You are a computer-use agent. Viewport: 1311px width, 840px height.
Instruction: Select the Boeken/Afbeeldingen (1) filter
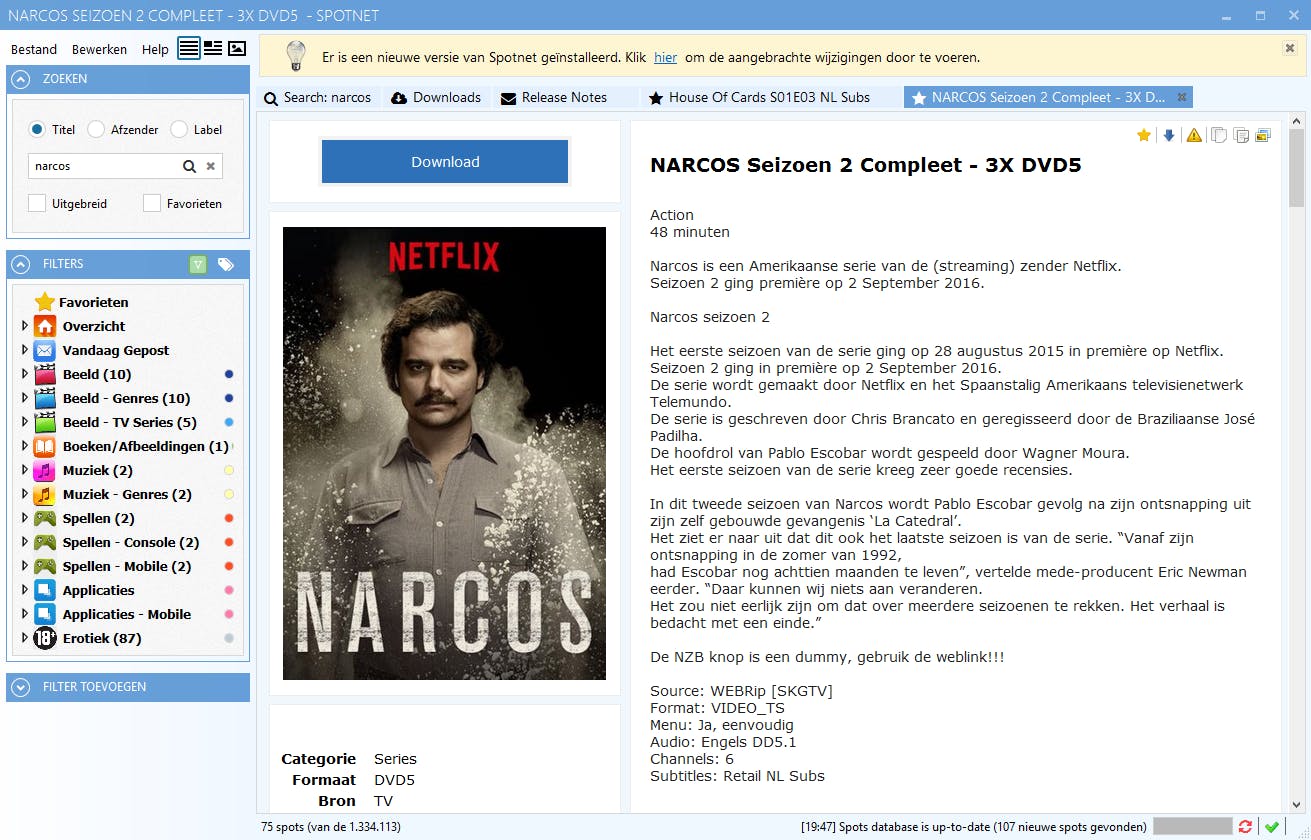pos(132,446)
